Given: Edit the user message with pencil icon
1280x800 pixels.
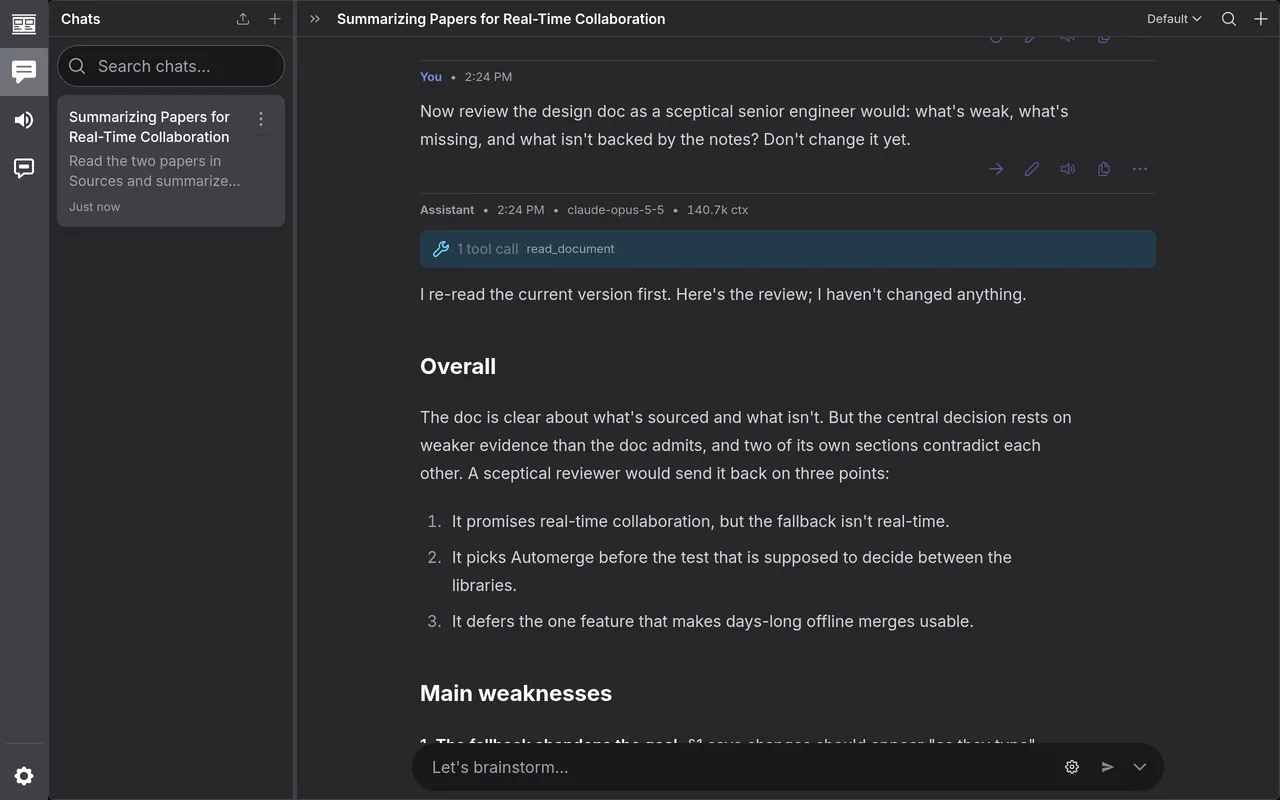Looking at the screenshot, I should point(1032,169).
